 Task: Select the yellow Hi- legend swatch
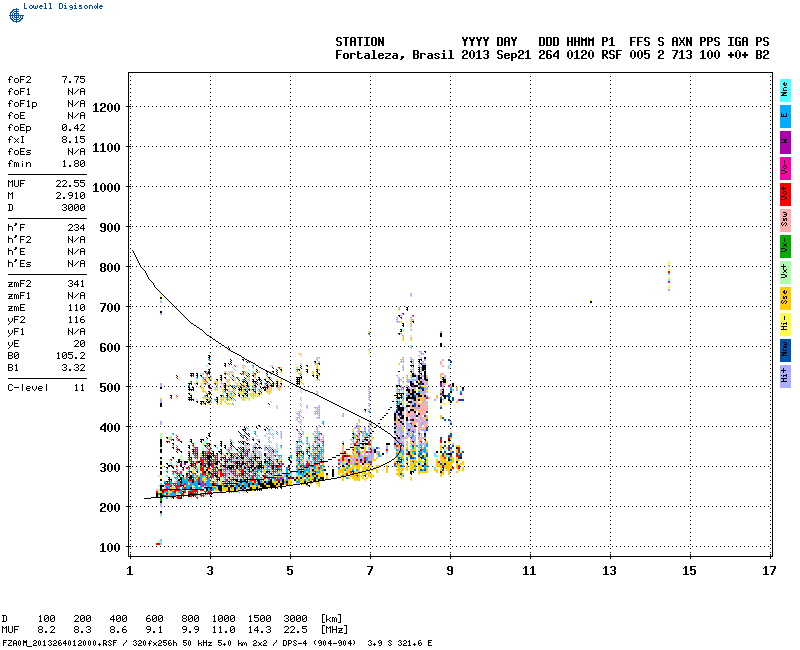(785, 323)
